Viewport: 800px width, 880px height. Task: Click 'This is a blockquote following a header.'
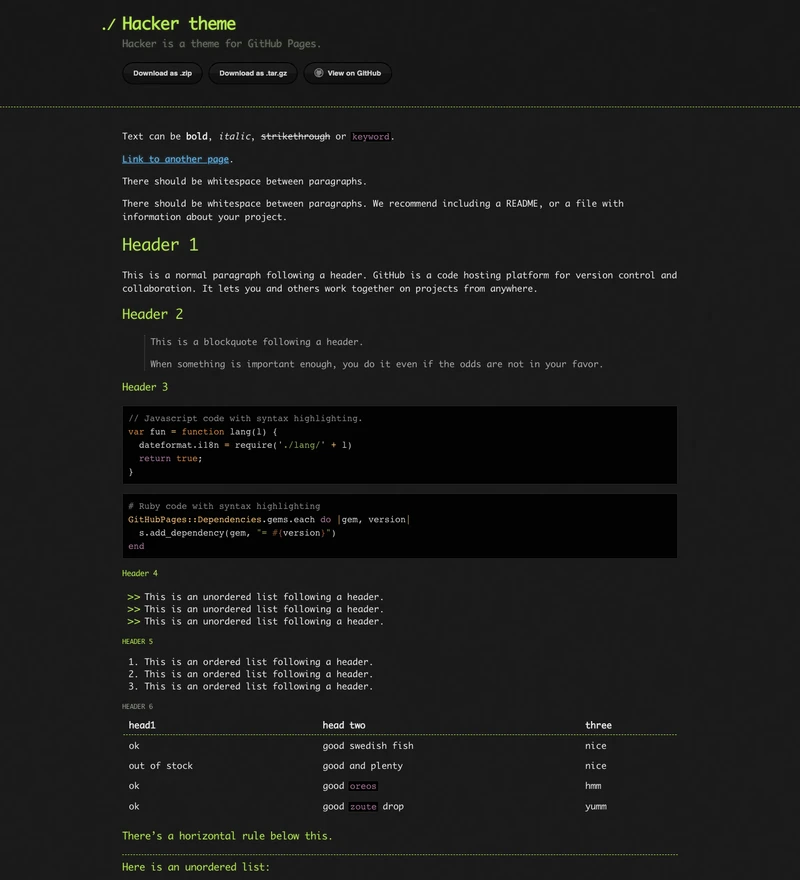(x=257, y=342)
